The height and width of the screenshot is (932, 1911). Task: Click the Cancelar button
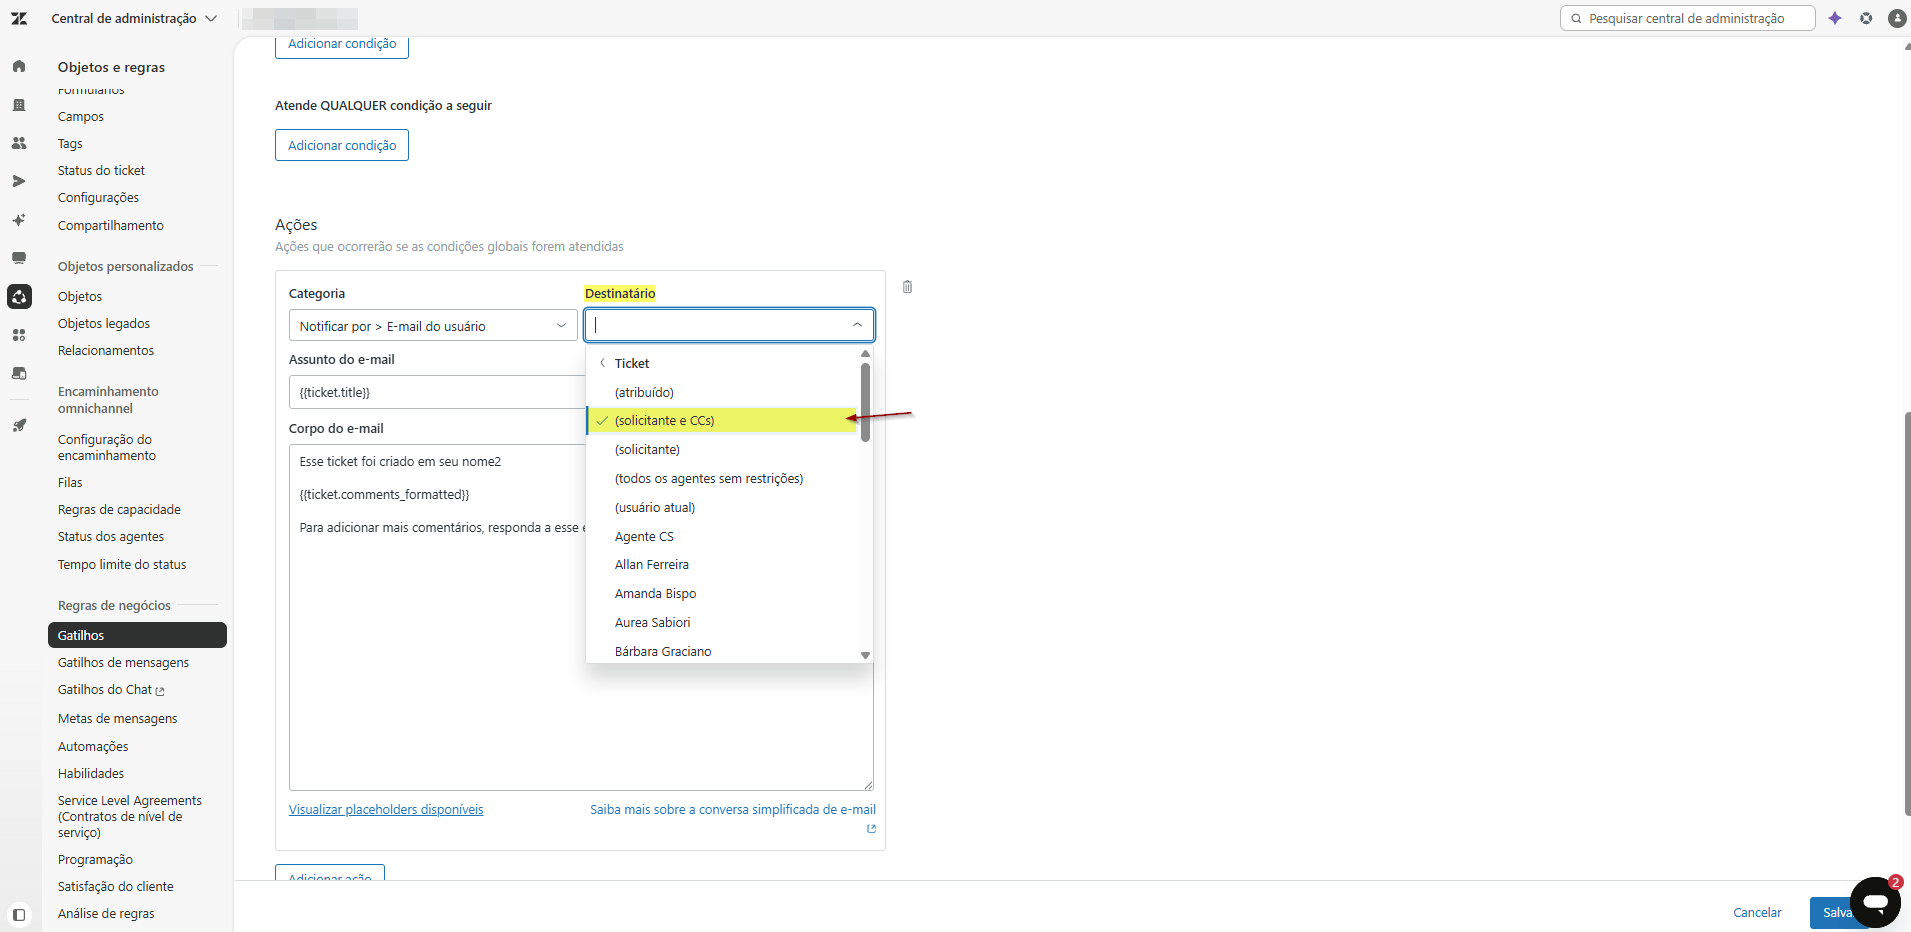point(1757,912)
